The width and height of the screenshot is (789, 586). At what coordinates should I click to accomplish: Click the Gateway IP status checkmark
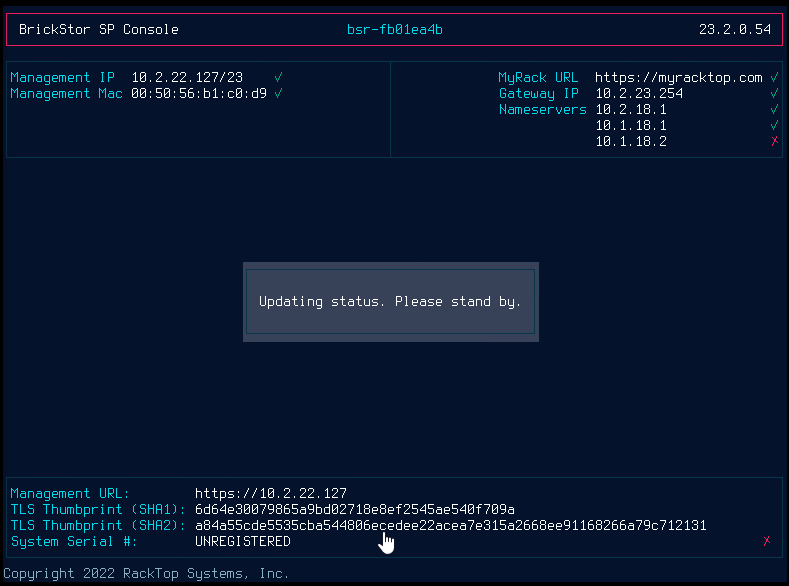point(774,93)
